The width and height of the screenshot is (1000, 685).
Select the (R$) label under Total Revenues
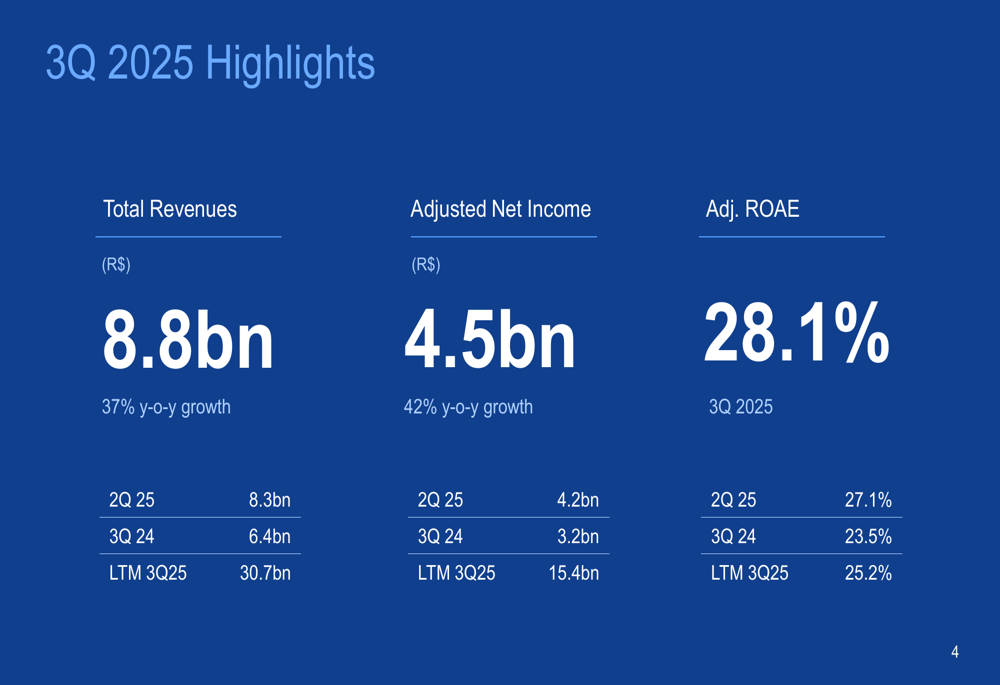tap(116, 266)
